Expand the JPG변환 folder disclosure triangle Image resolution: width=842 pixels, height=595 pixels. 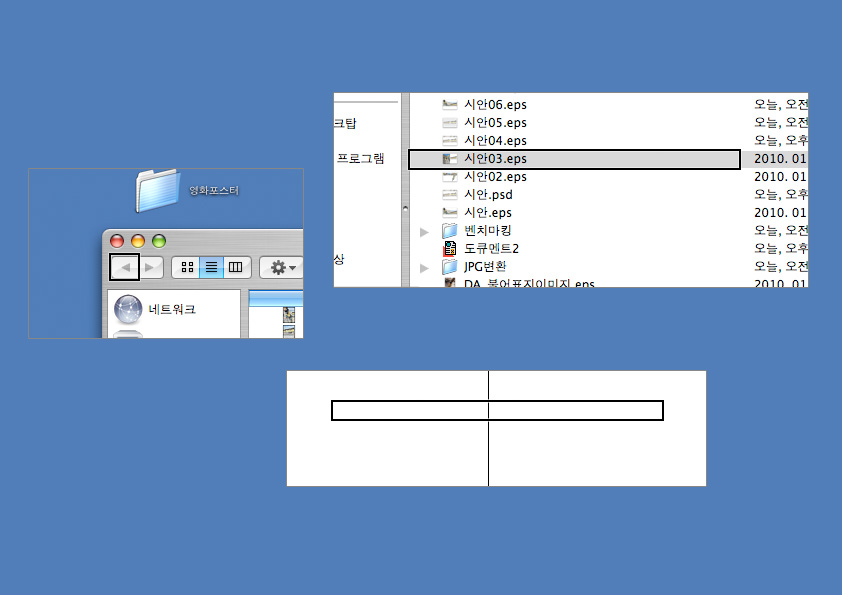(425, 267)
